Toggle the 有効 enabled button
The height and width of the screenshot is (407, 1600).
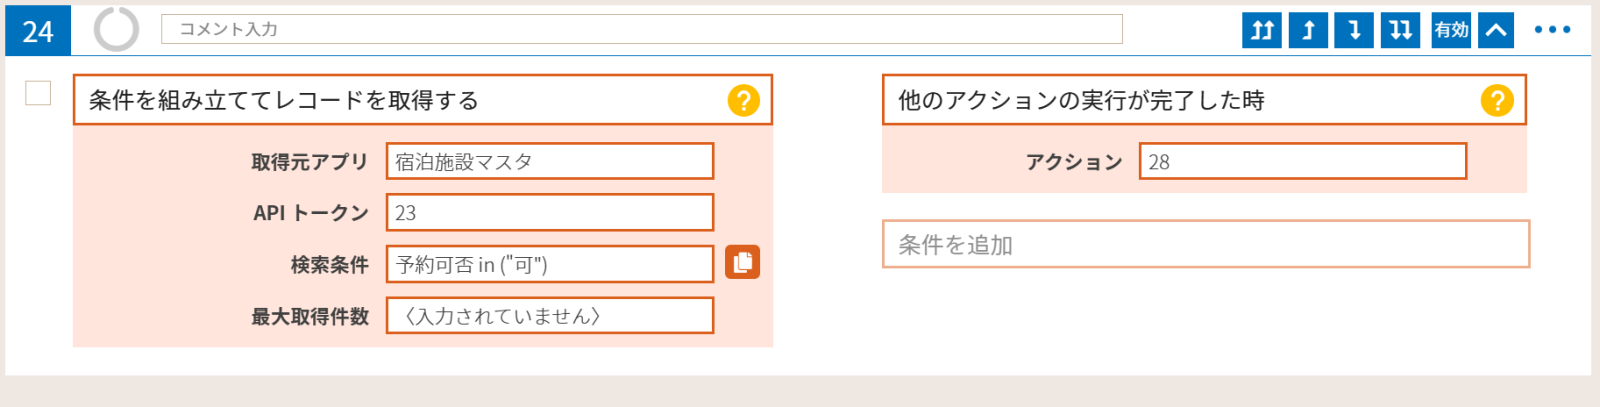tap(1451, 30)
